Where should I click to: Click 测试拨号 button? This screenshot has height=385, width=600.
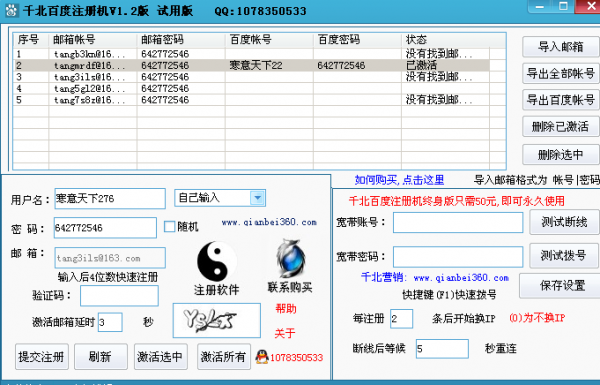(x=564, y=255)
